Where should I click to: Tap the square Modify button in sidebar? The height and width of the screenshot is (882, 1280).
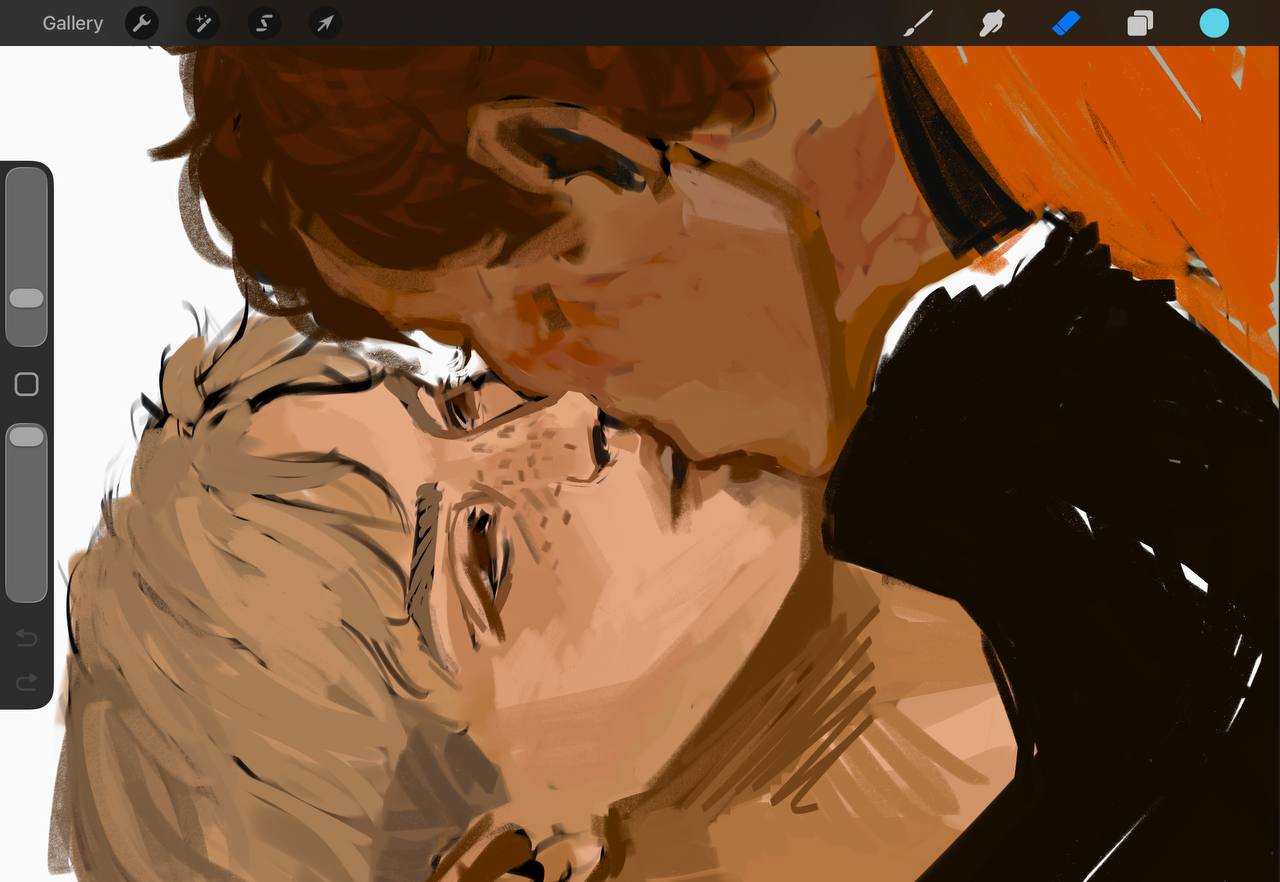26,384
